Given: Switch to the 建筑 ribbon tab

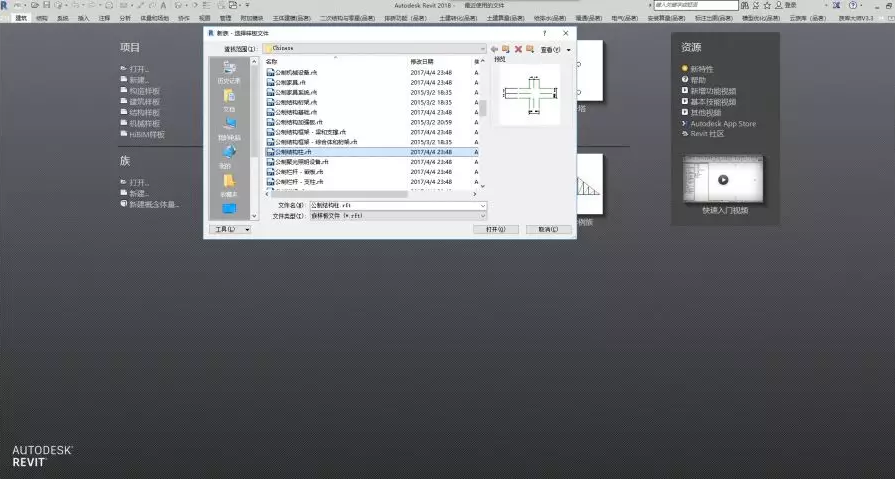Looking at the screenshot, I should [x=21, y=18].
